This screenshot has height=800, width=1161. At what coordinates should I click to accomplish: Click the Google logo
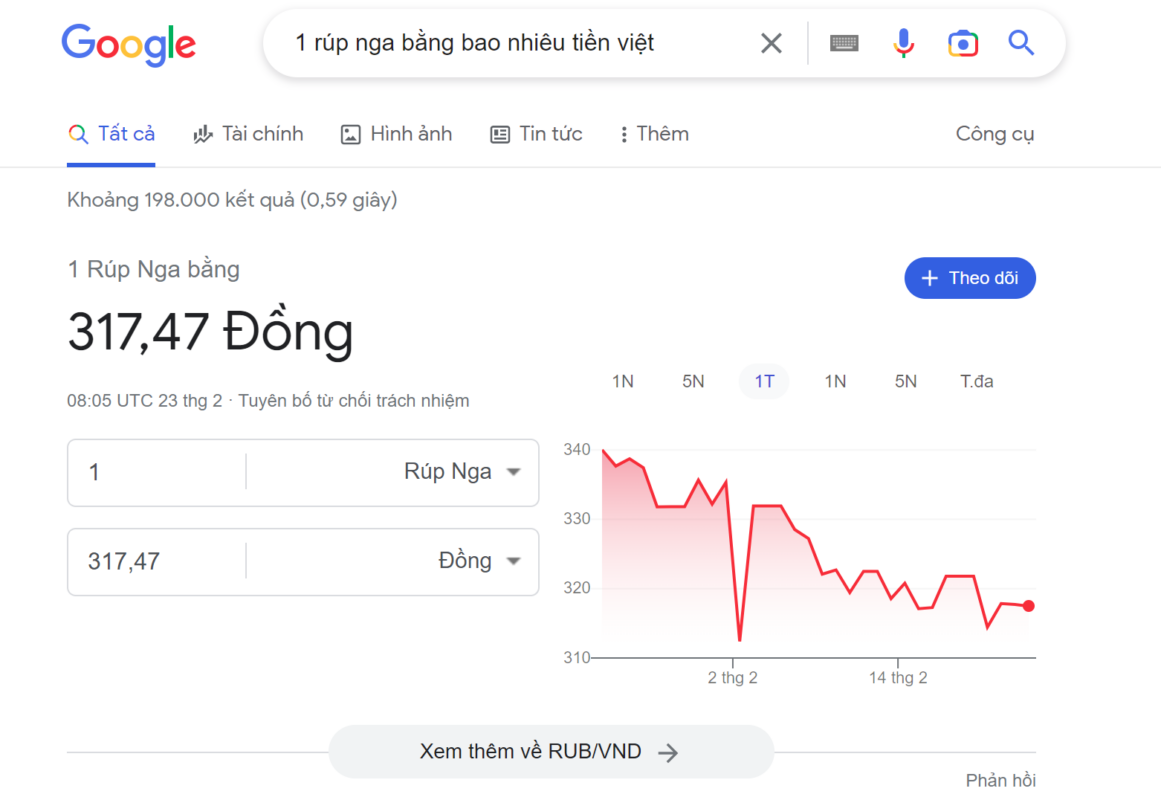[128, 44]
